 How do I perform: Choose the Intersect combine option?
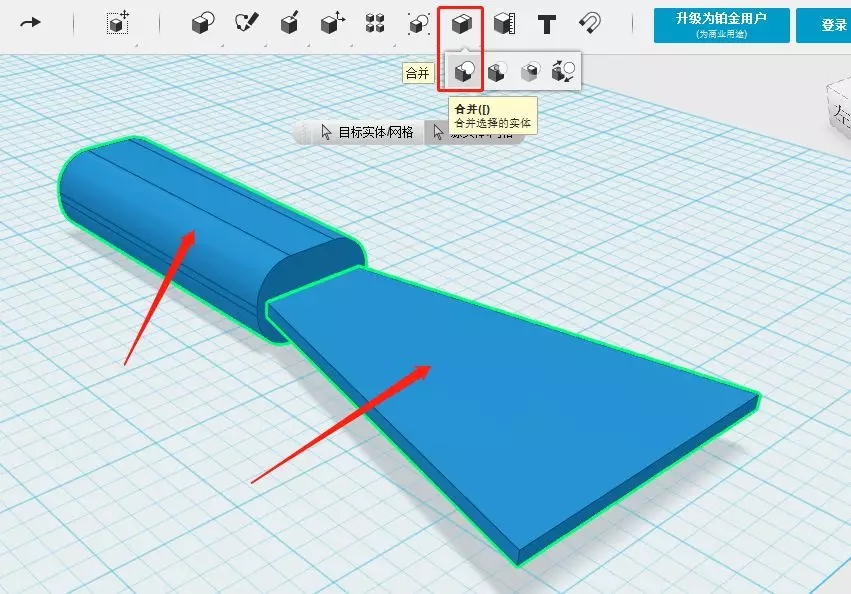pyautogui.click(x=530, y=72)
